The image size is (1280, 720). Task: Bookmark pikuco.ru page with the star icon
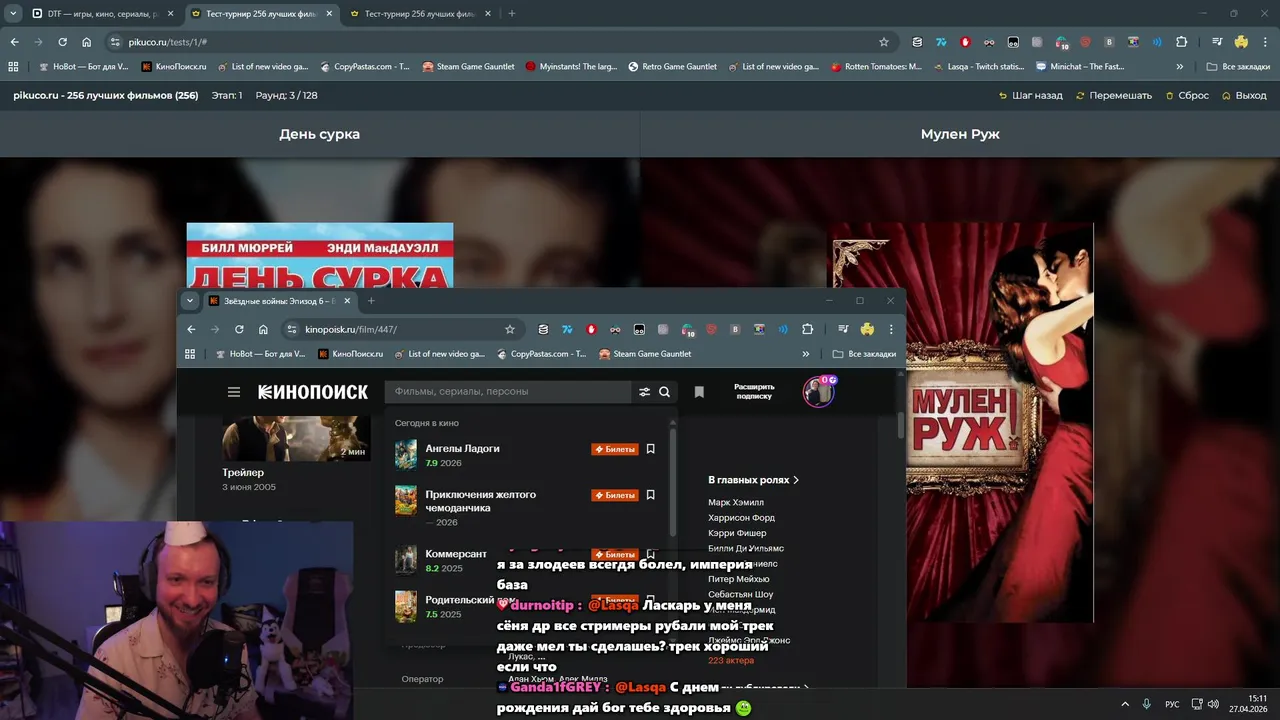pyautogui.click(x=884, y=42)
